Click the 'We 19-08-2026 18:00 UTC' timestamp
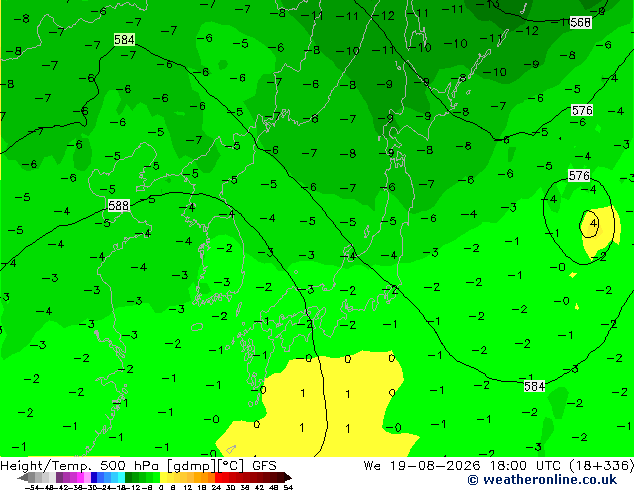Viewport: 634px width, 490px height. tap(464, 466)
